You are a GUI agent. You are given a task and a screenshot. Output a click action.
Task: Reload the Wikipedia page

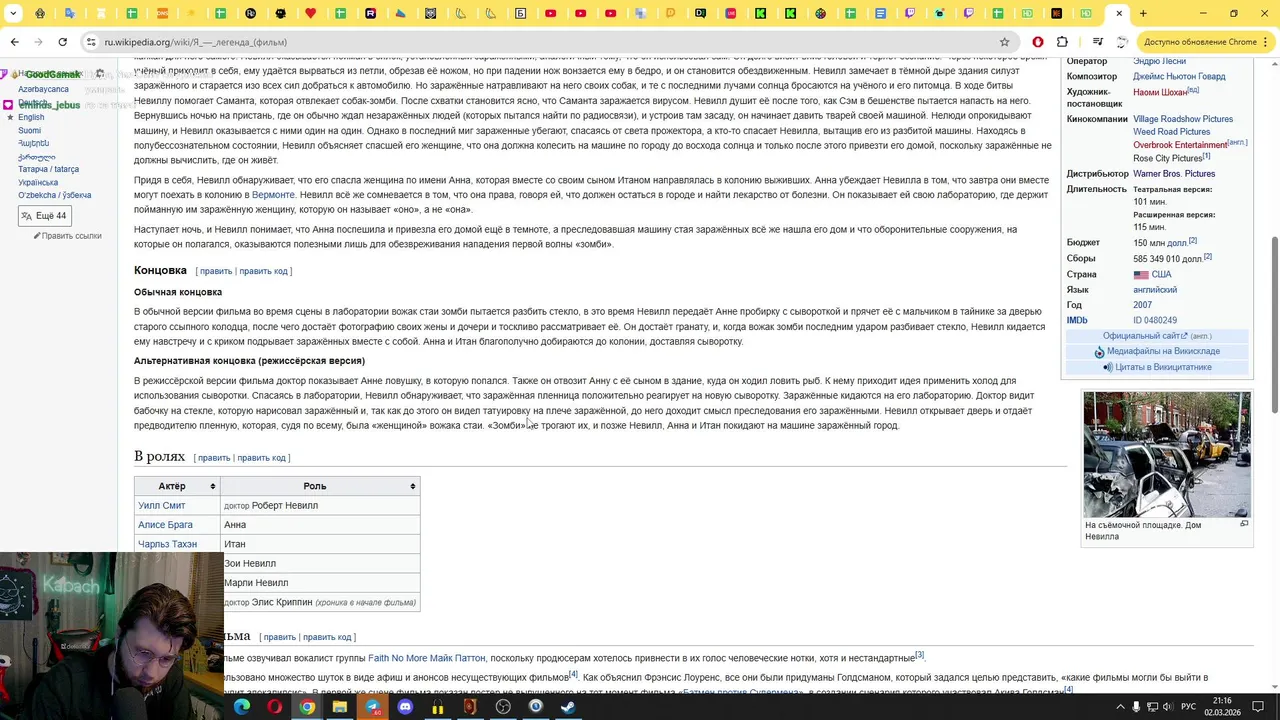[x=62, y=42]
